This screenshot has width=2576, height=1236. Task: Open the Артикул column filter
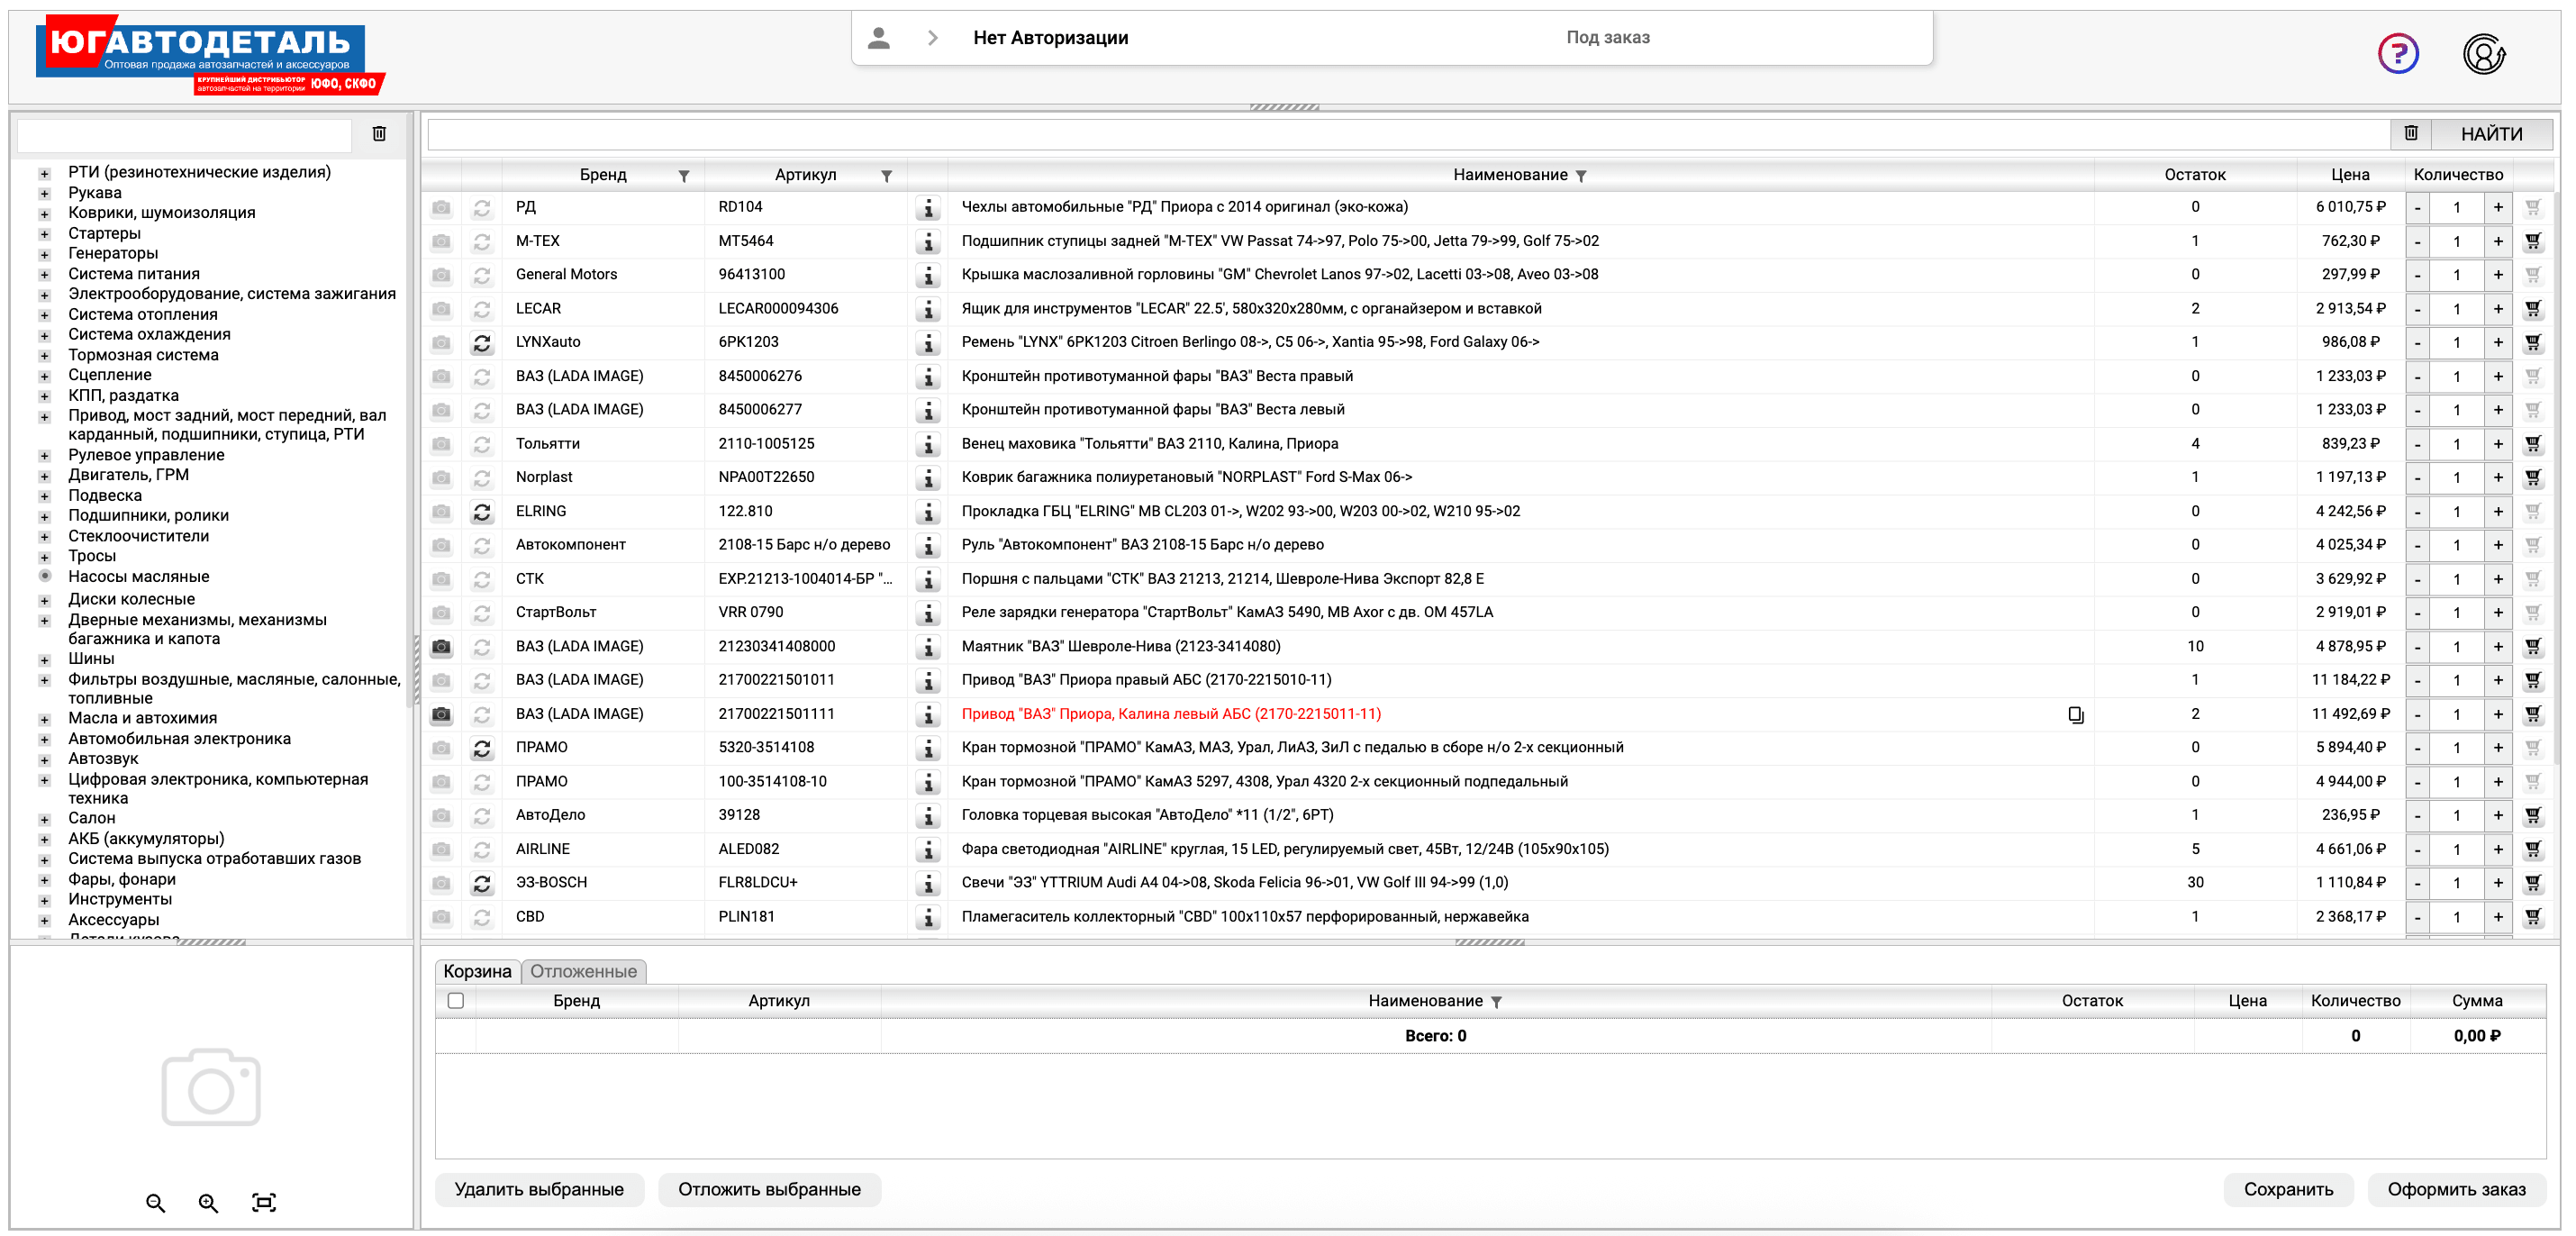(x=886, y=176)
